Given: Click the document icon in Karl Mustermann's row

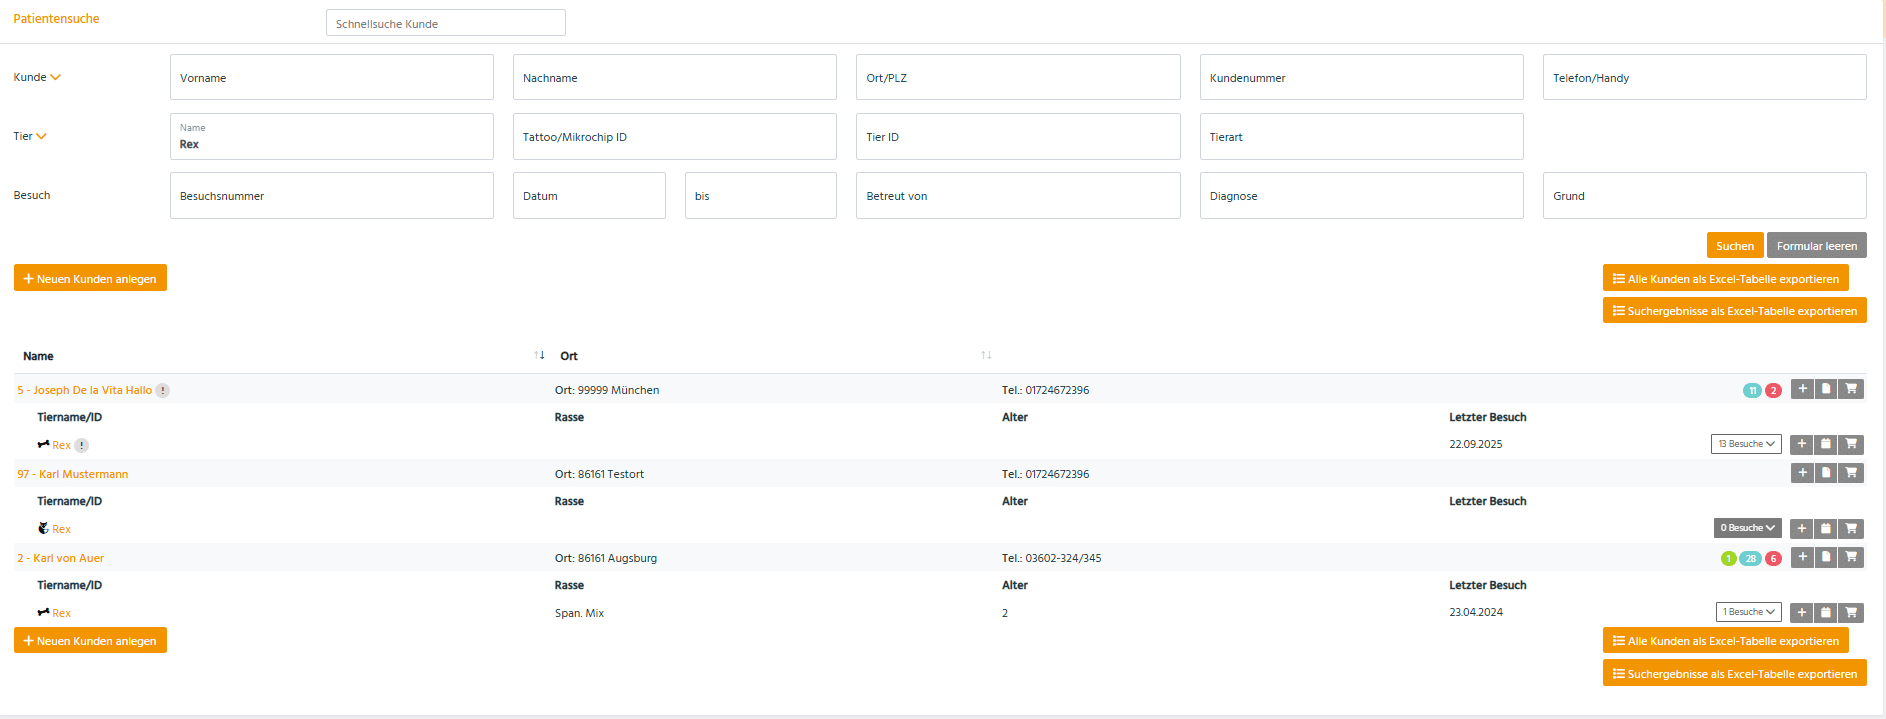Looking at the screenshot, I should tap(1826, 473).
